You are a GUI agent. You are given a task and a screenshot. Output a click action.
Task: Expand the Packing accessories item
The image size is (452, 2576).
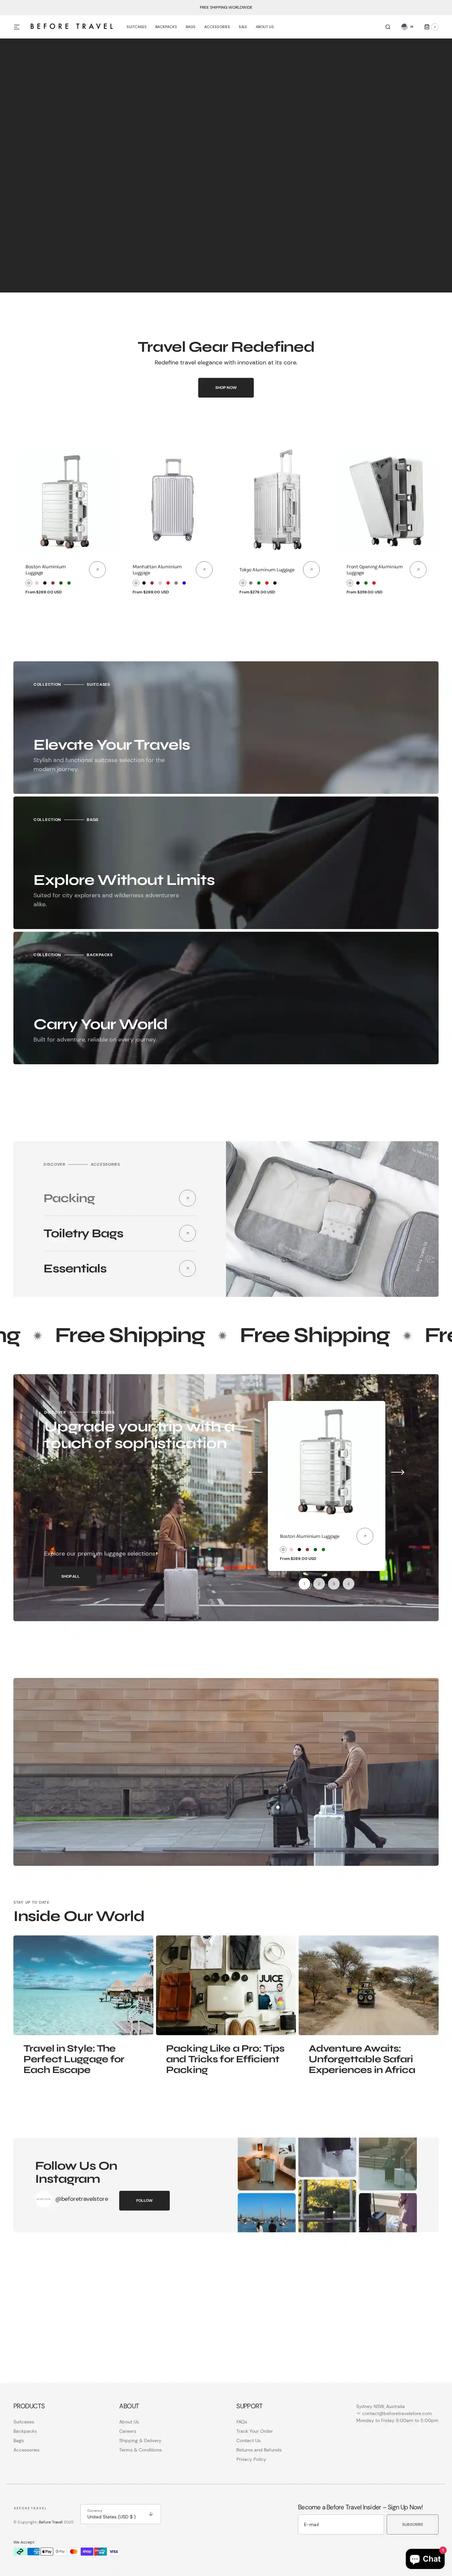pyautogui.click(x=187, y=1198)
